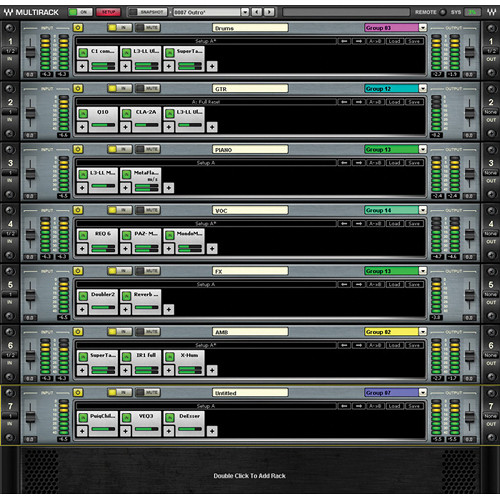This screenshot has height=500, width=500.
Task: Click the output fader on GTR rack
Action: click(x=470, y=113)
